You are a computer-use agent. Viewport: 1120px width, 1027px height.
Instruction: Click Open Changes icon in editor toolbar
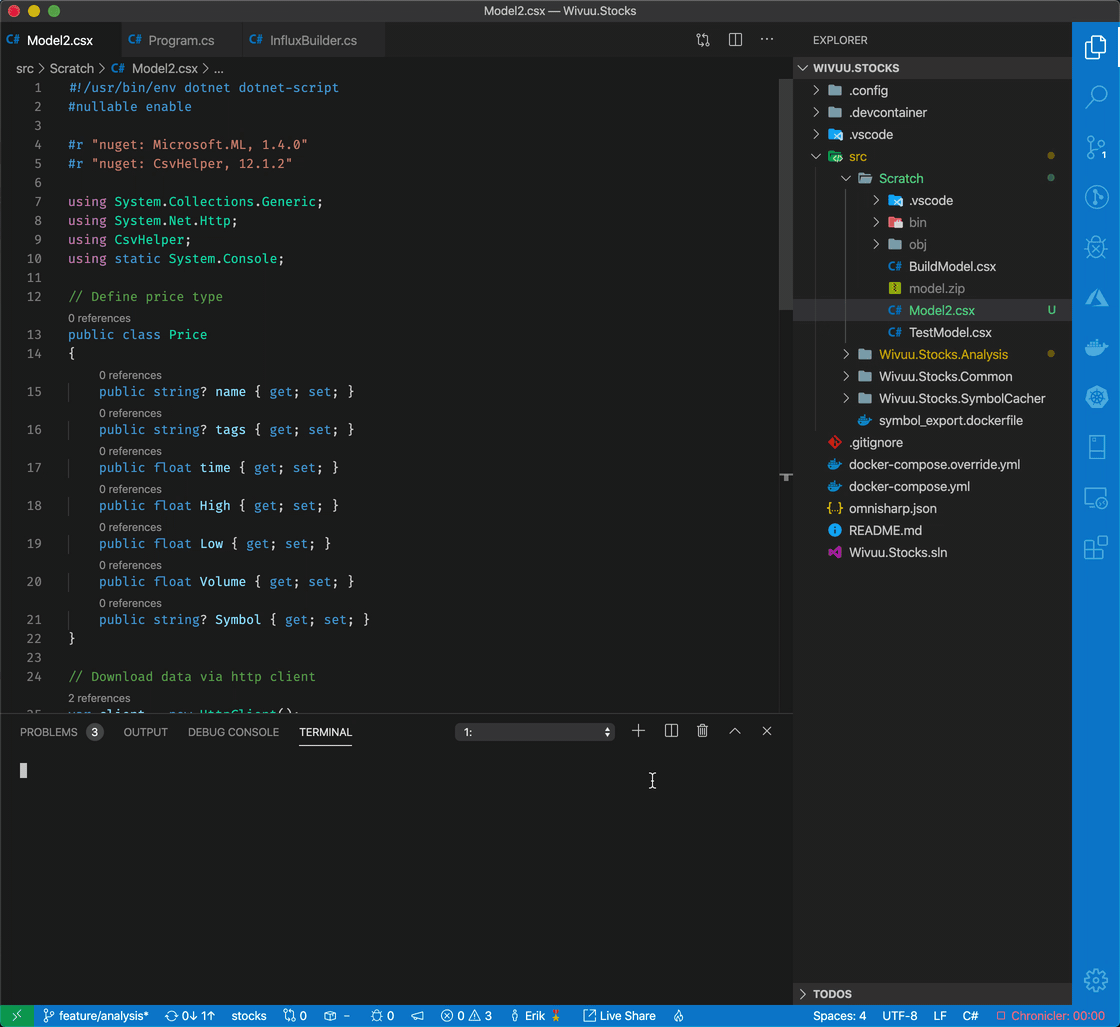[703, 40]
